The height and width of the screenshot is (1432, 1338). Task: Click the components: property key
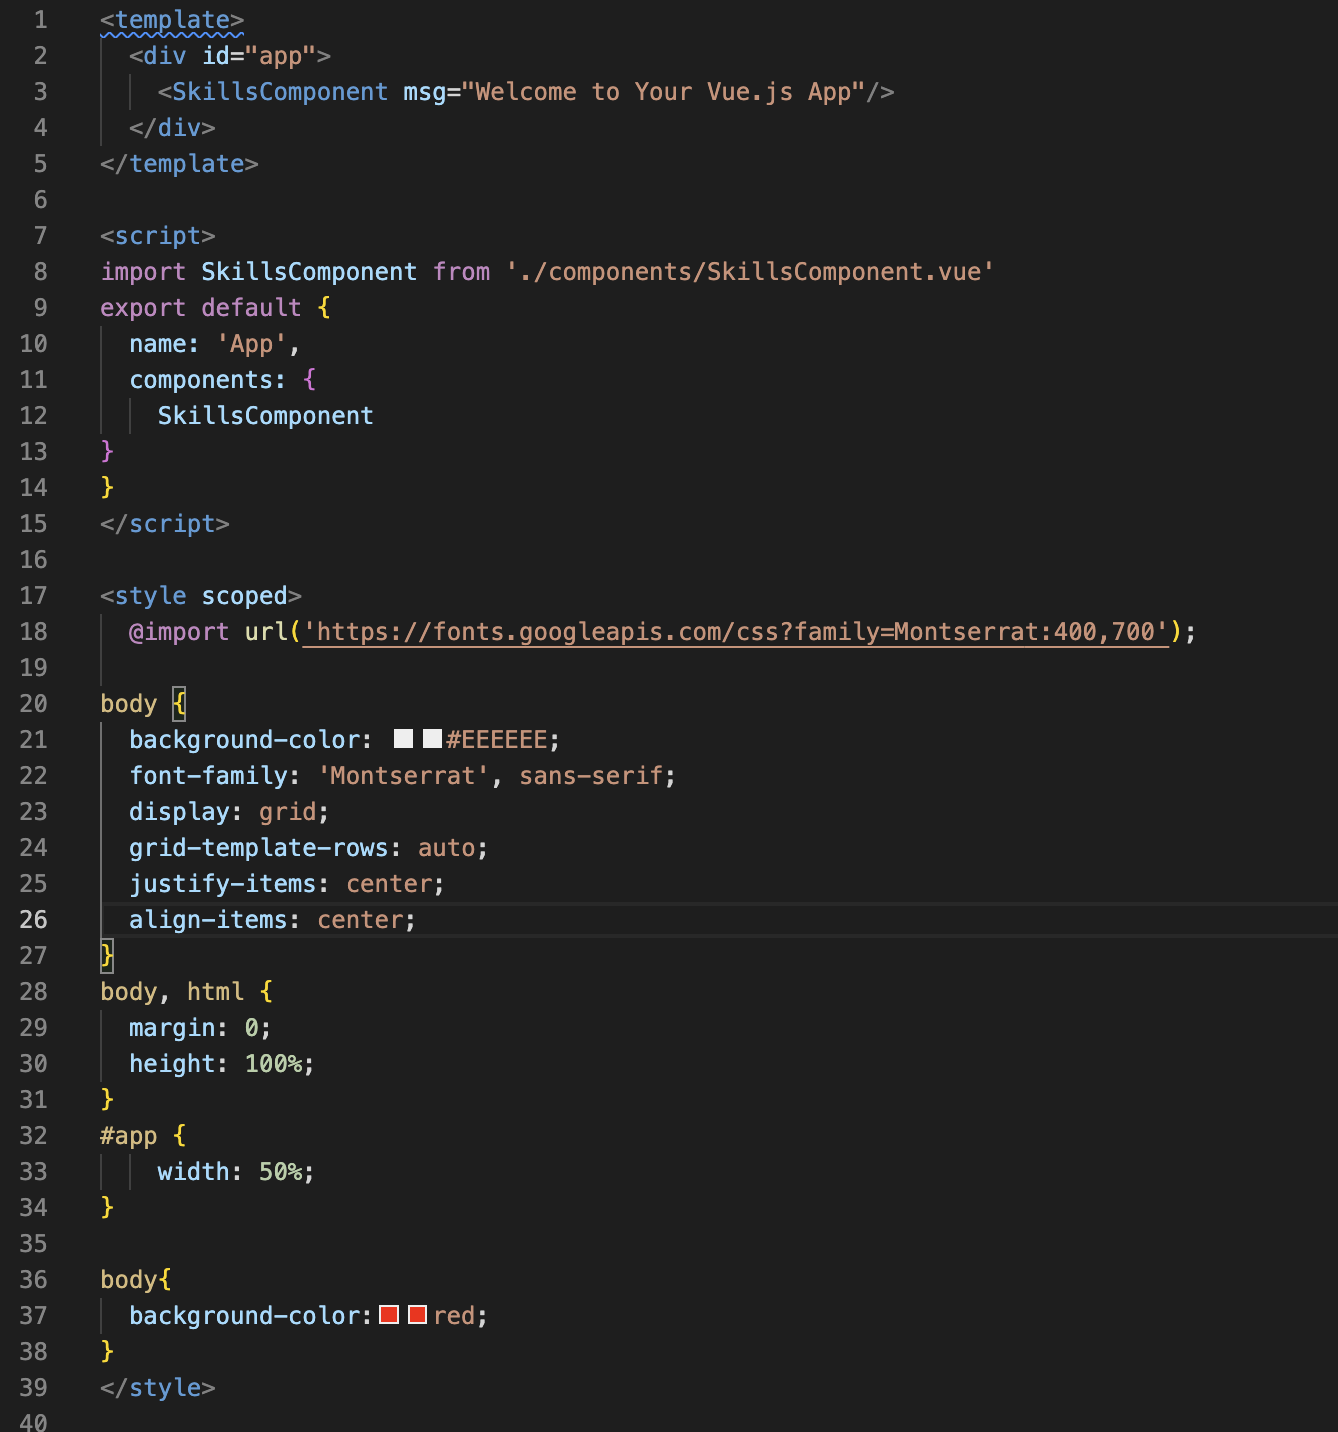point(207,380)
